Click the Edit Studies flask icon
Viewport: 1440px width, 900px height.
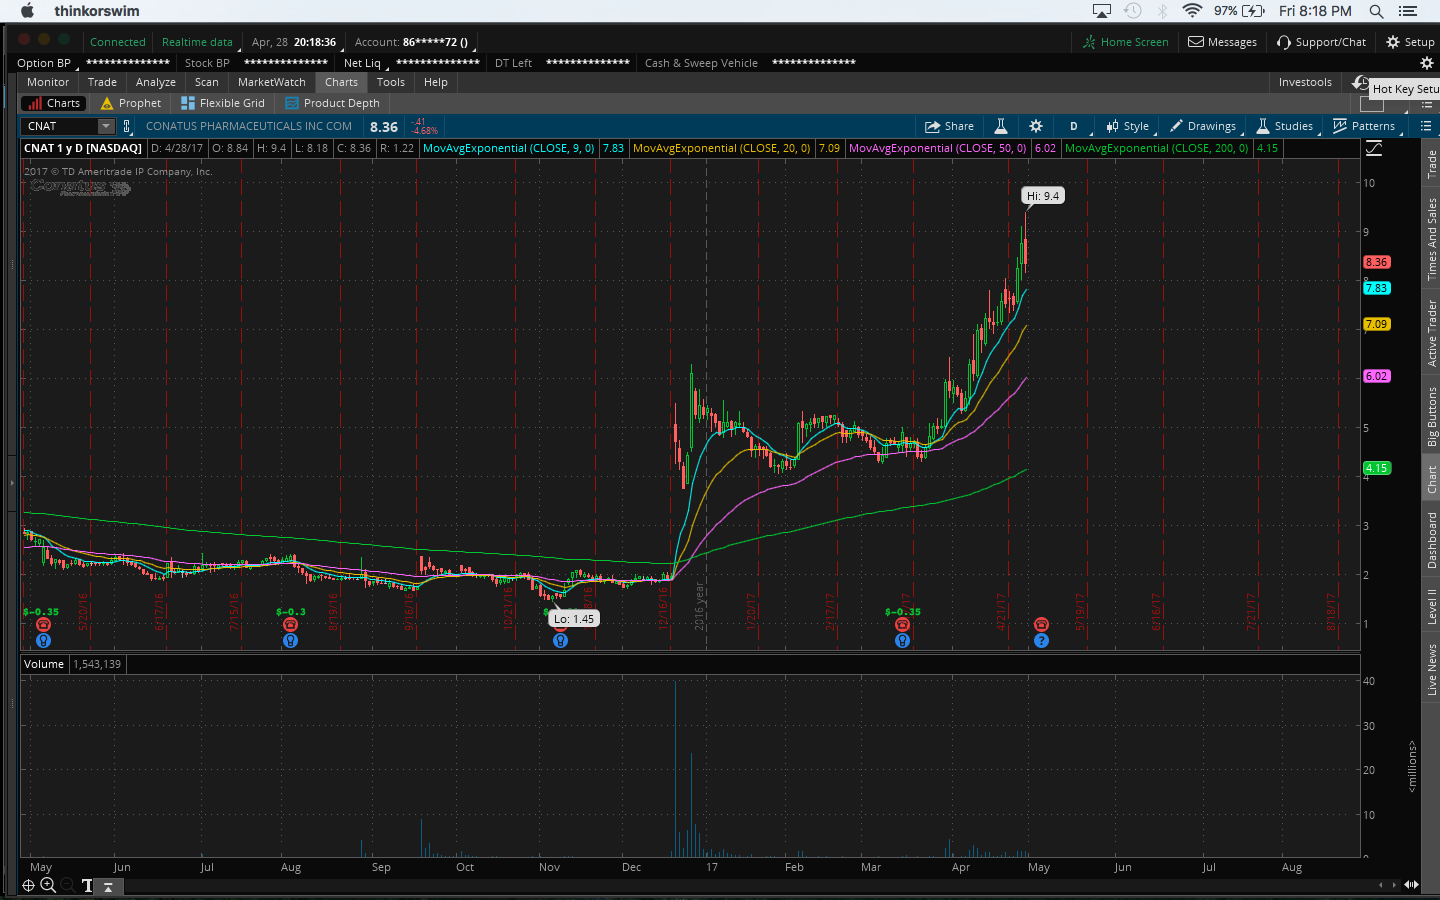[x=1000, y=126]
